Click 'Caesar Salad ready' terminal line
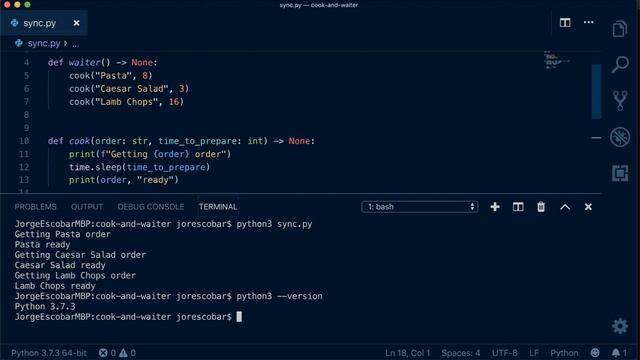The height and width of the screenshot is (360, 640). 60,265
